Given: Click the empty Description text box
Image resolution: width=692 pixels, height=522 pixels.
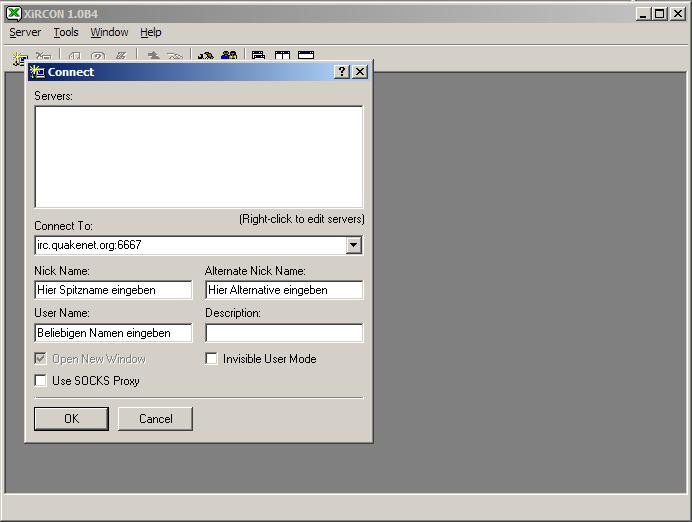Looking at the screenshot, I should tap(284, 333).
